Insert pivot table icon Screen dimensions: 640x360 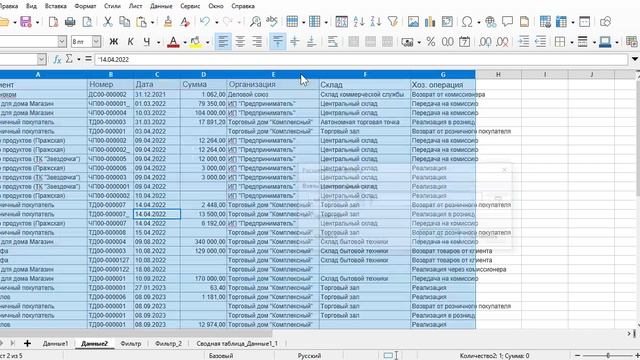[447, 22]
